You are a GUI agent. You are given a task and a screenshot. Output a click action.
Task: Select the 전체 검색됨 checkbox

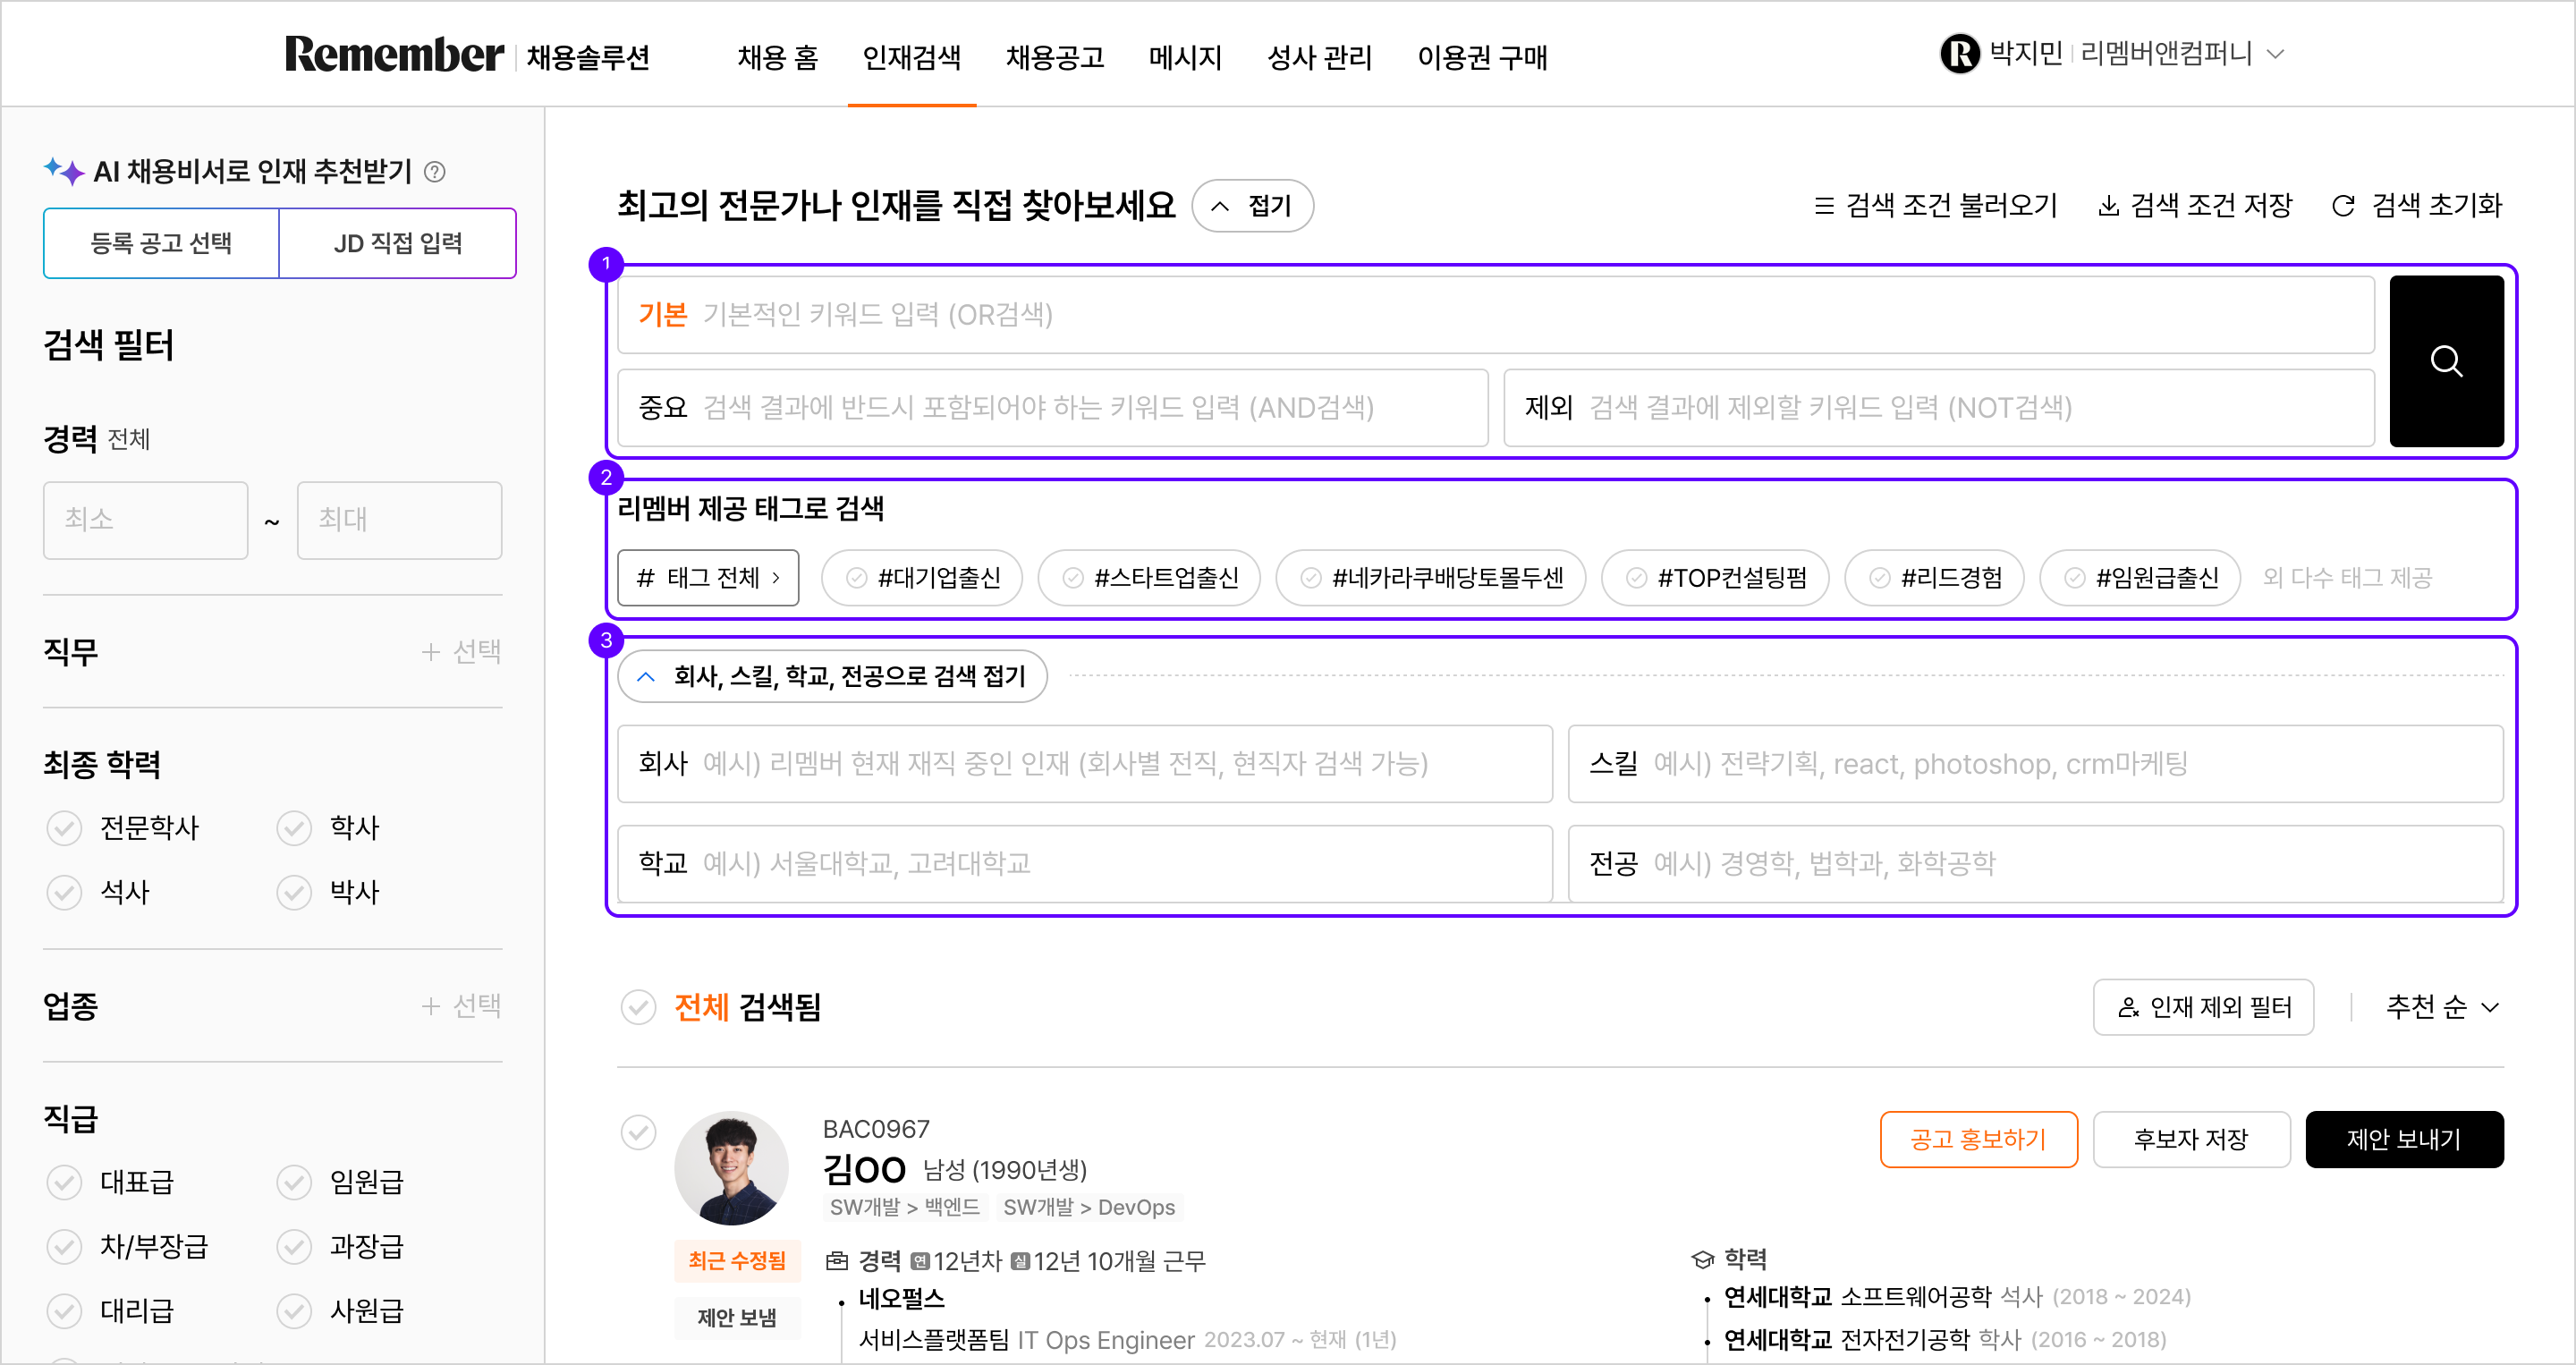coord(638,1007)
